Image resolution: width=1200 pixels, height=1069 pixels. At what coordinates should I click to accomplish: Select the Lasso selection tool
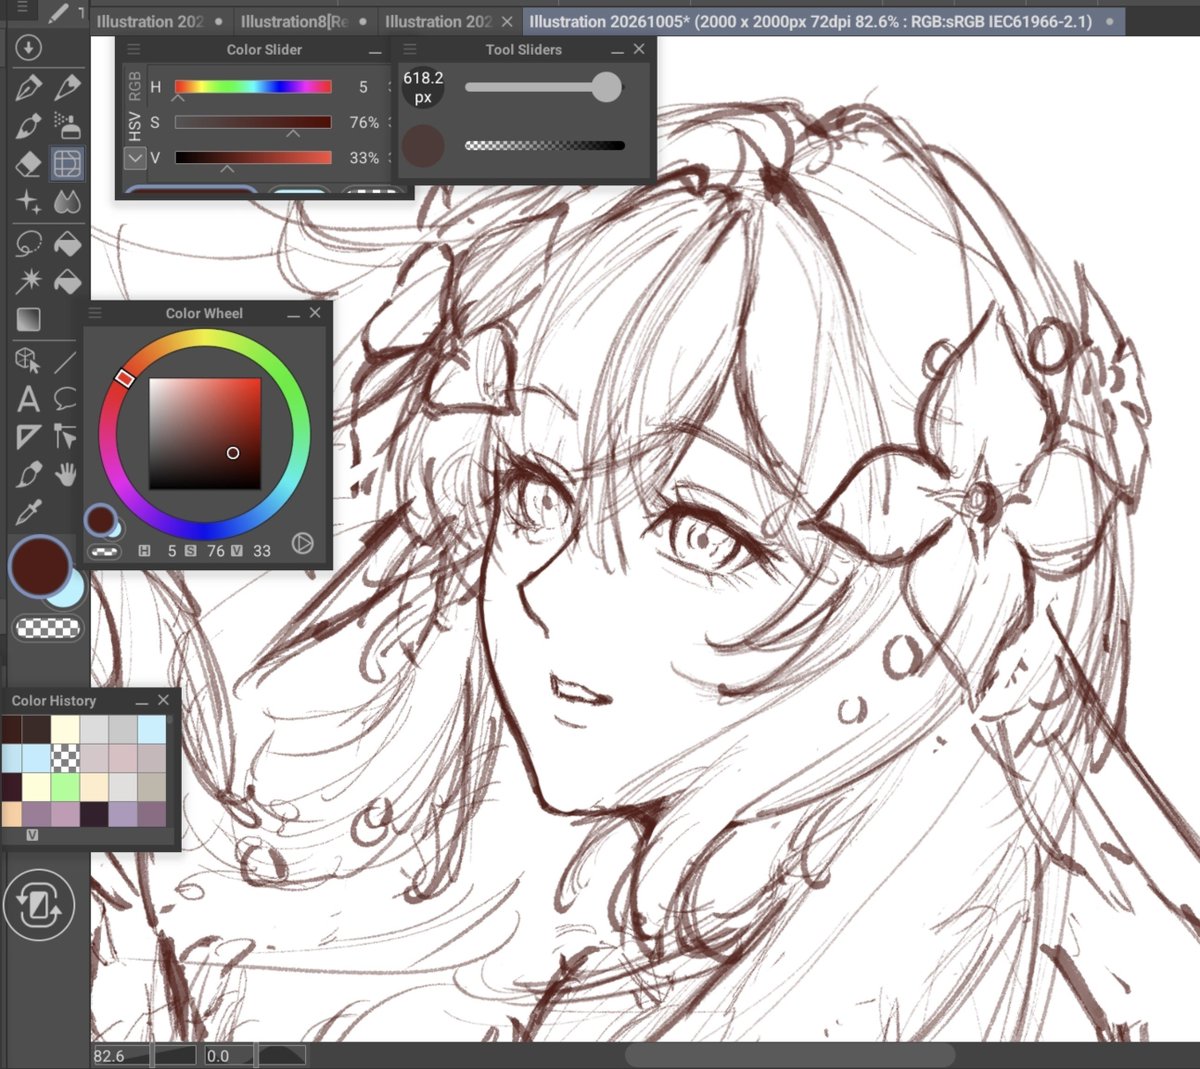pos(28,243)
